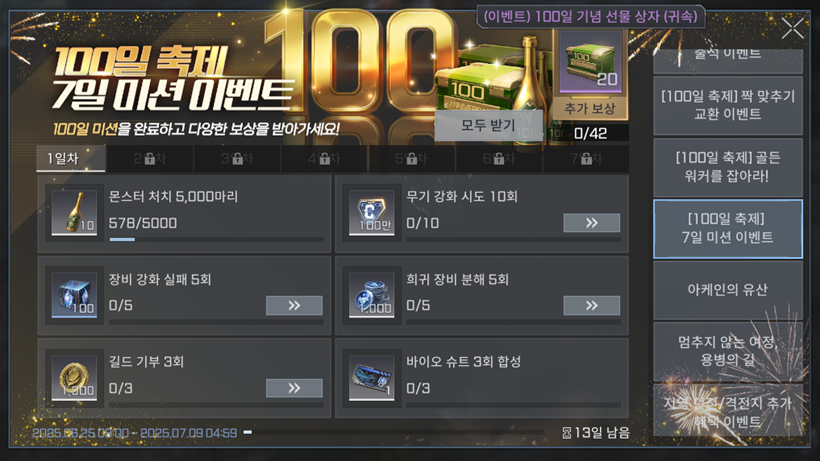Screen dimensions: 820x461
Task: Select the 1일차 tab
Action: click(71, 158)
